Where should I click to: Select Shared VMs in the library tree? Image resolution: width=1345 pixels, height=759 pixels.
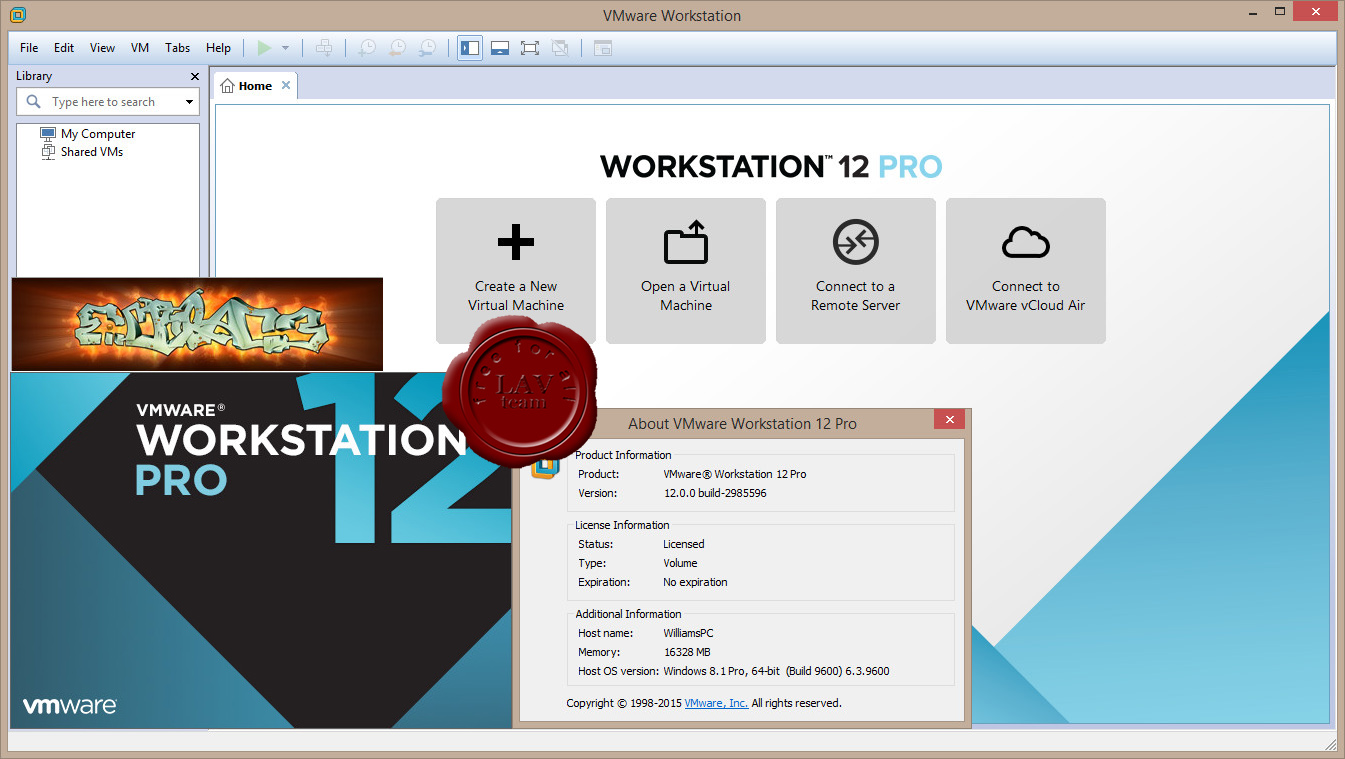point(92,152)
